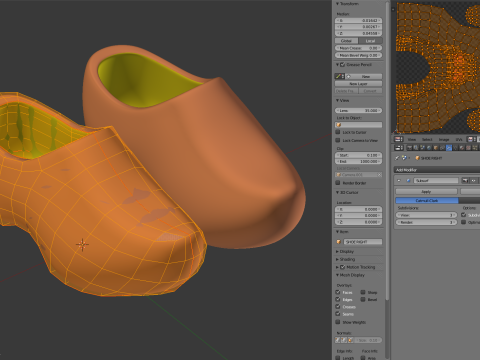This screenshot has height=360, width=480.
Task: Open the Properties editor type selector icon
Action: click(399, 148)
